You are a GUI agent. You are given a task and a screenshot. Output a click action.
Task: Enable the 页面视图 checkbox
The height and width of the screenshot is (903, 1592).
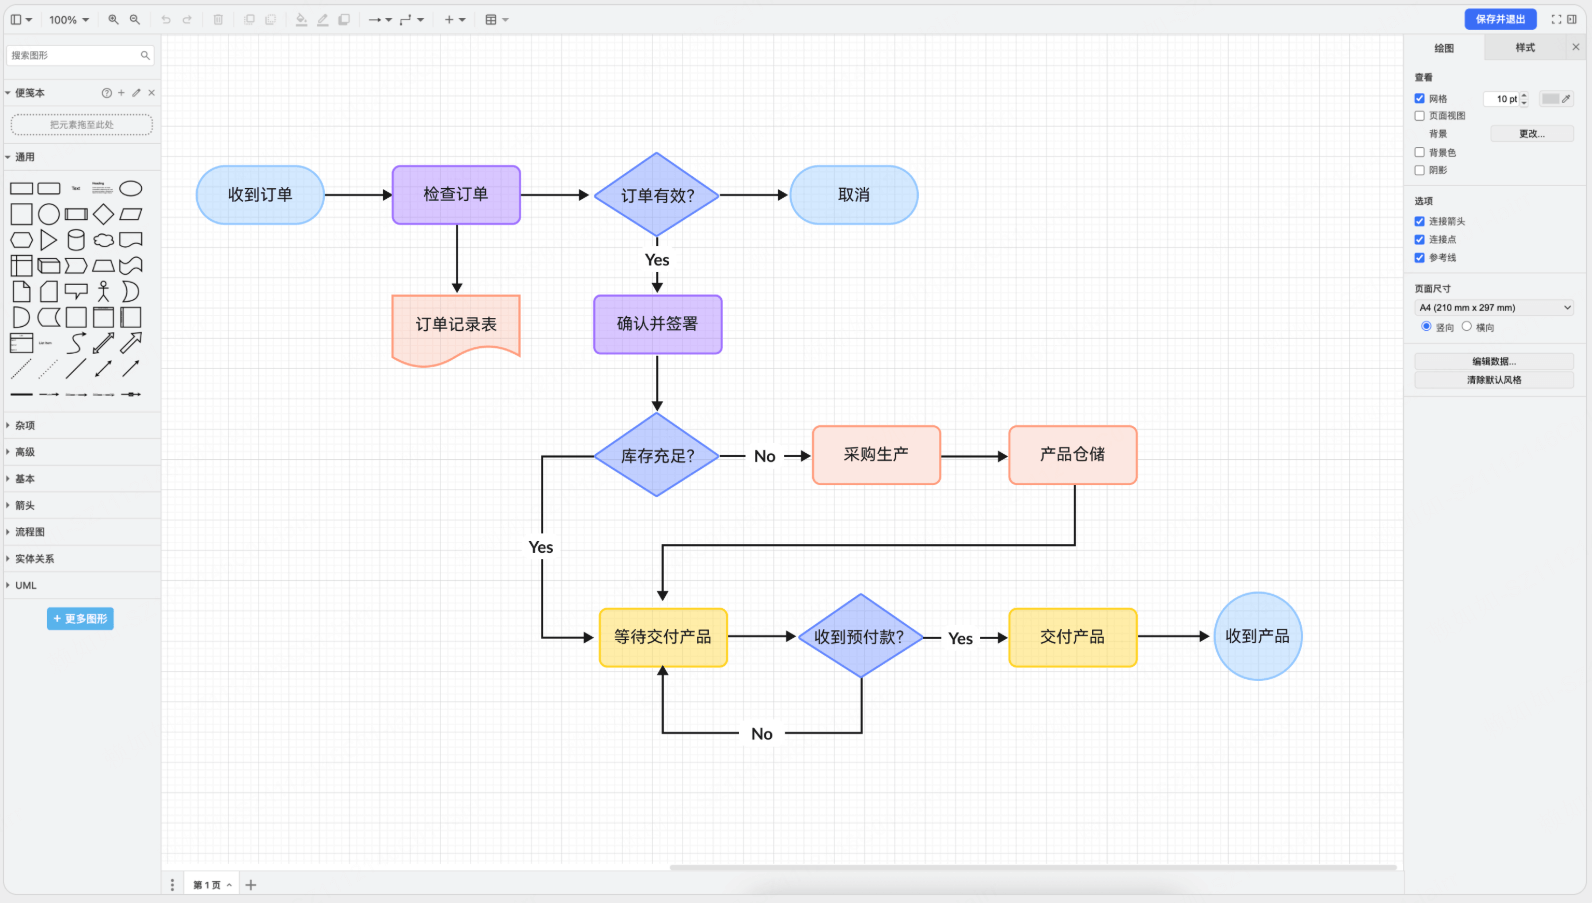pyautogui.click(x=1419, y=116)
